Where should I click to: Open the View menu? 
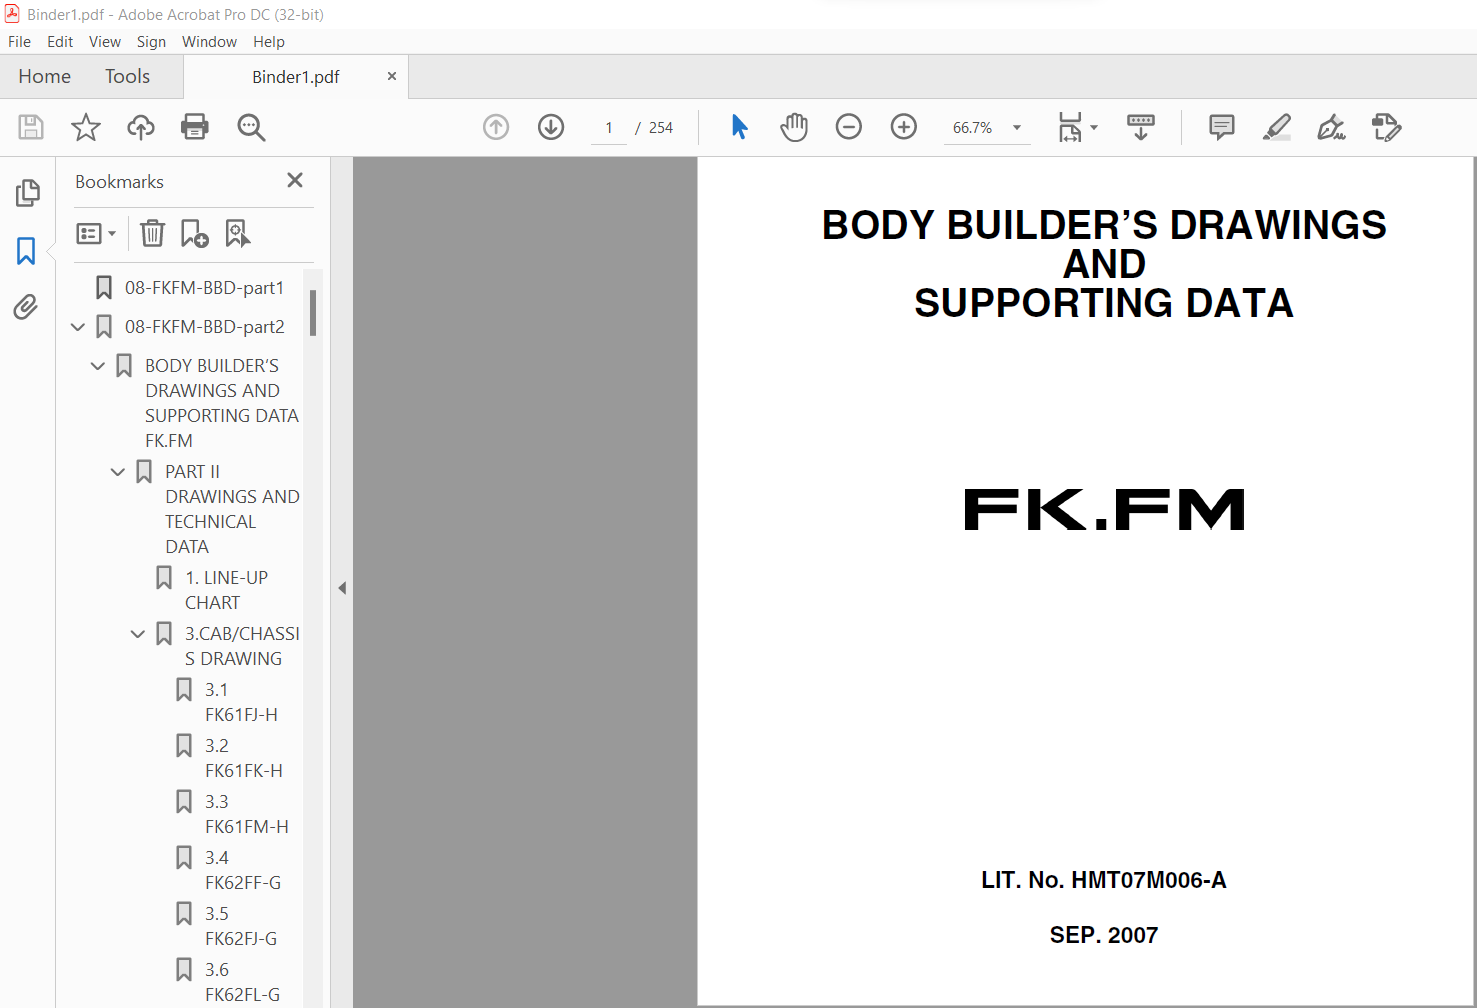(105, 42)
